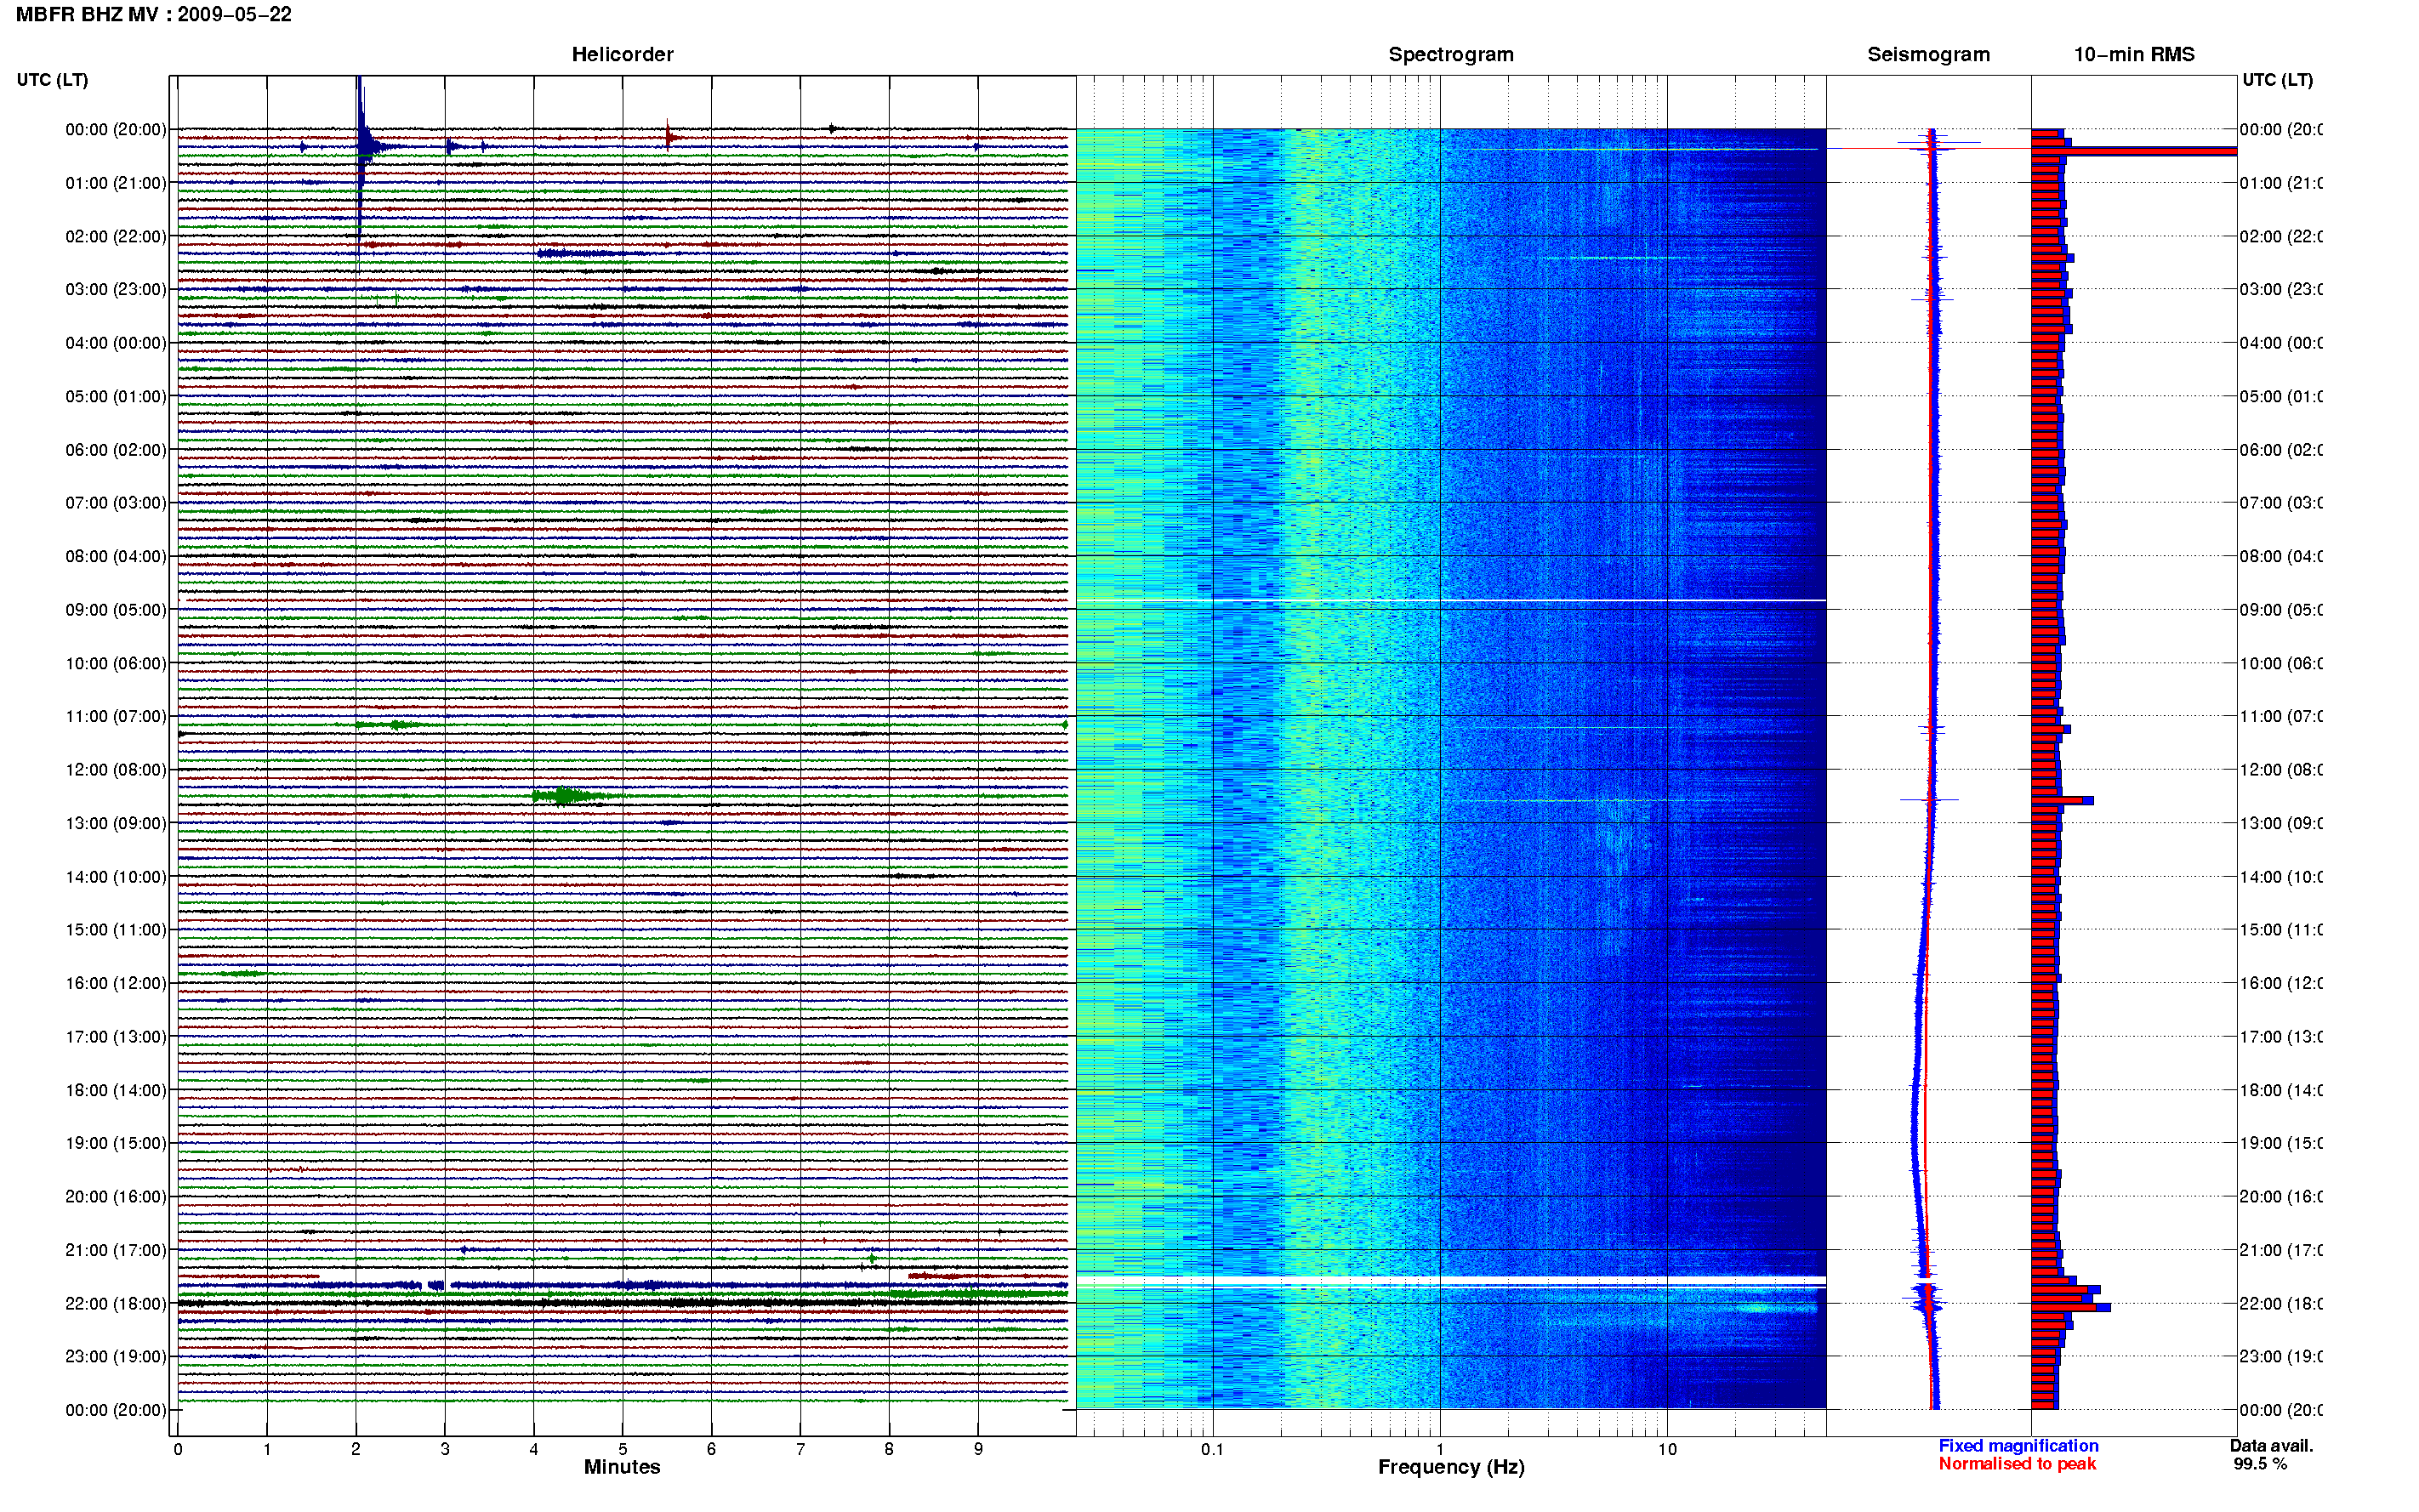
Task: Click the 'Data avail.' label
Action: point(2271,1446)
